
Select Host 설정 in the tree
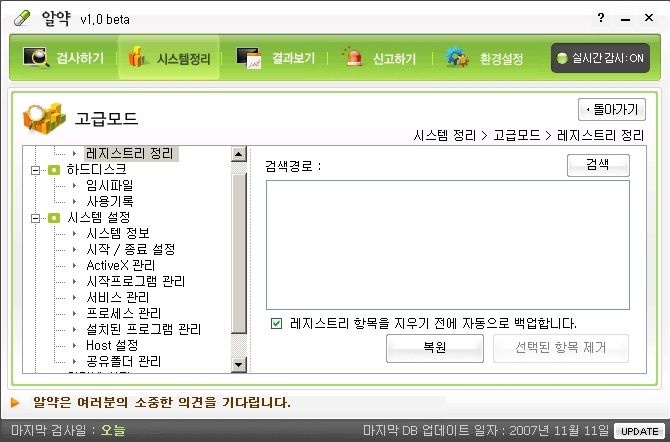112,345
